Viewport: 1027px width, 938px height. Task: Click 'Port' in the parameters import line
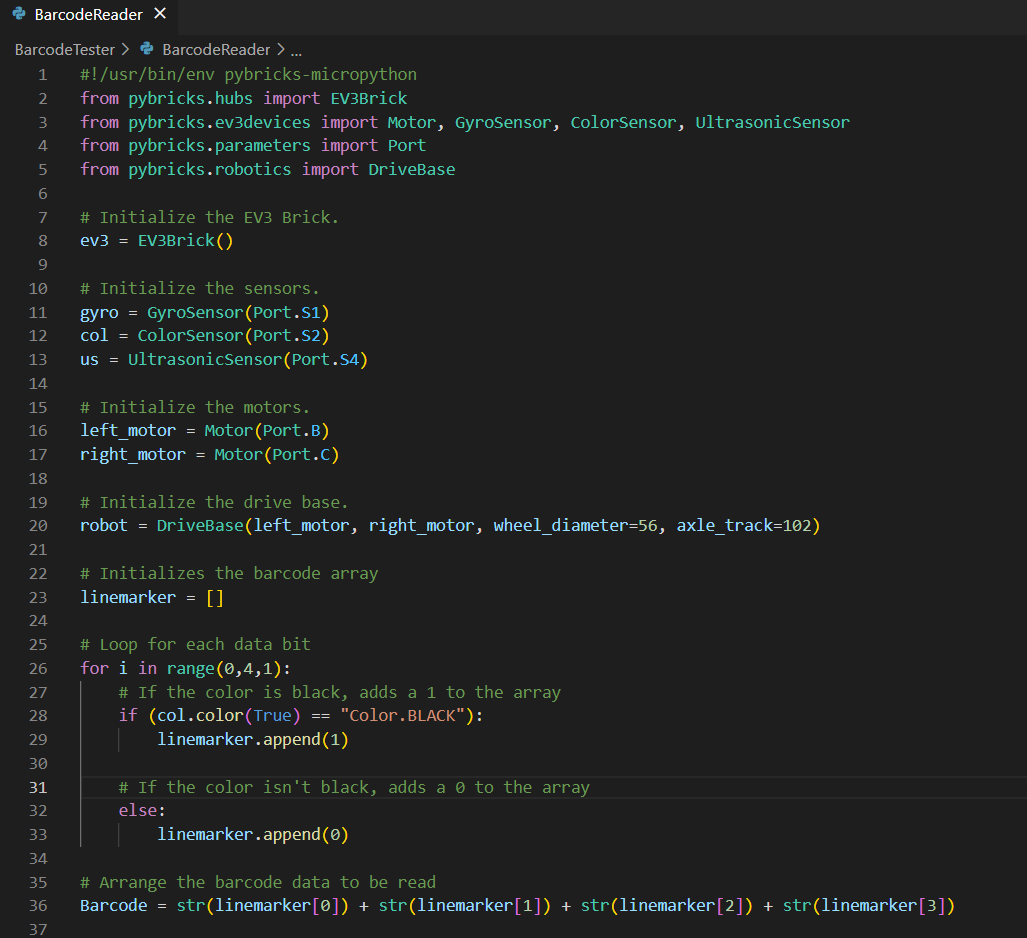[407, 145]
